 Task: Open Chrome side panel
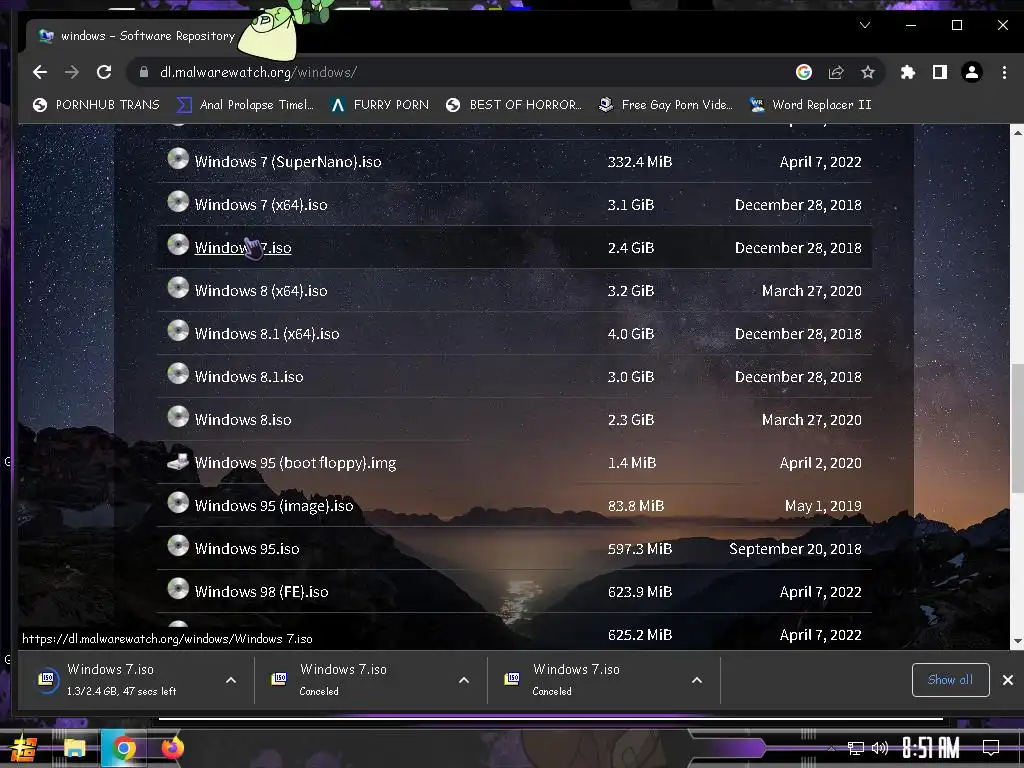point(940,72)
